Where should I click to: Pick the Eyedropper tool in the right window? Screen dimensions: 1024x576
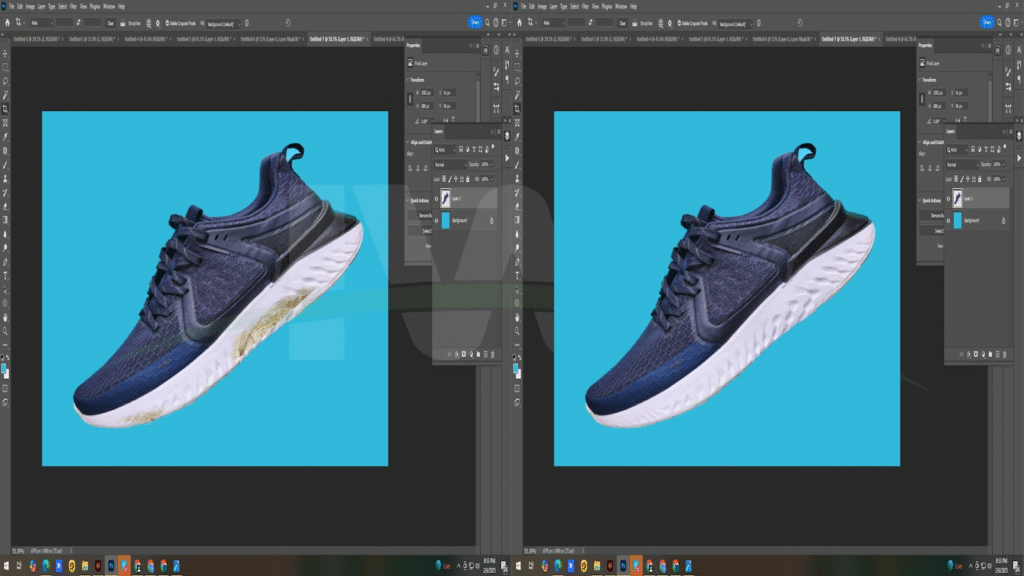pyautogui.click(x=518, y=136)
